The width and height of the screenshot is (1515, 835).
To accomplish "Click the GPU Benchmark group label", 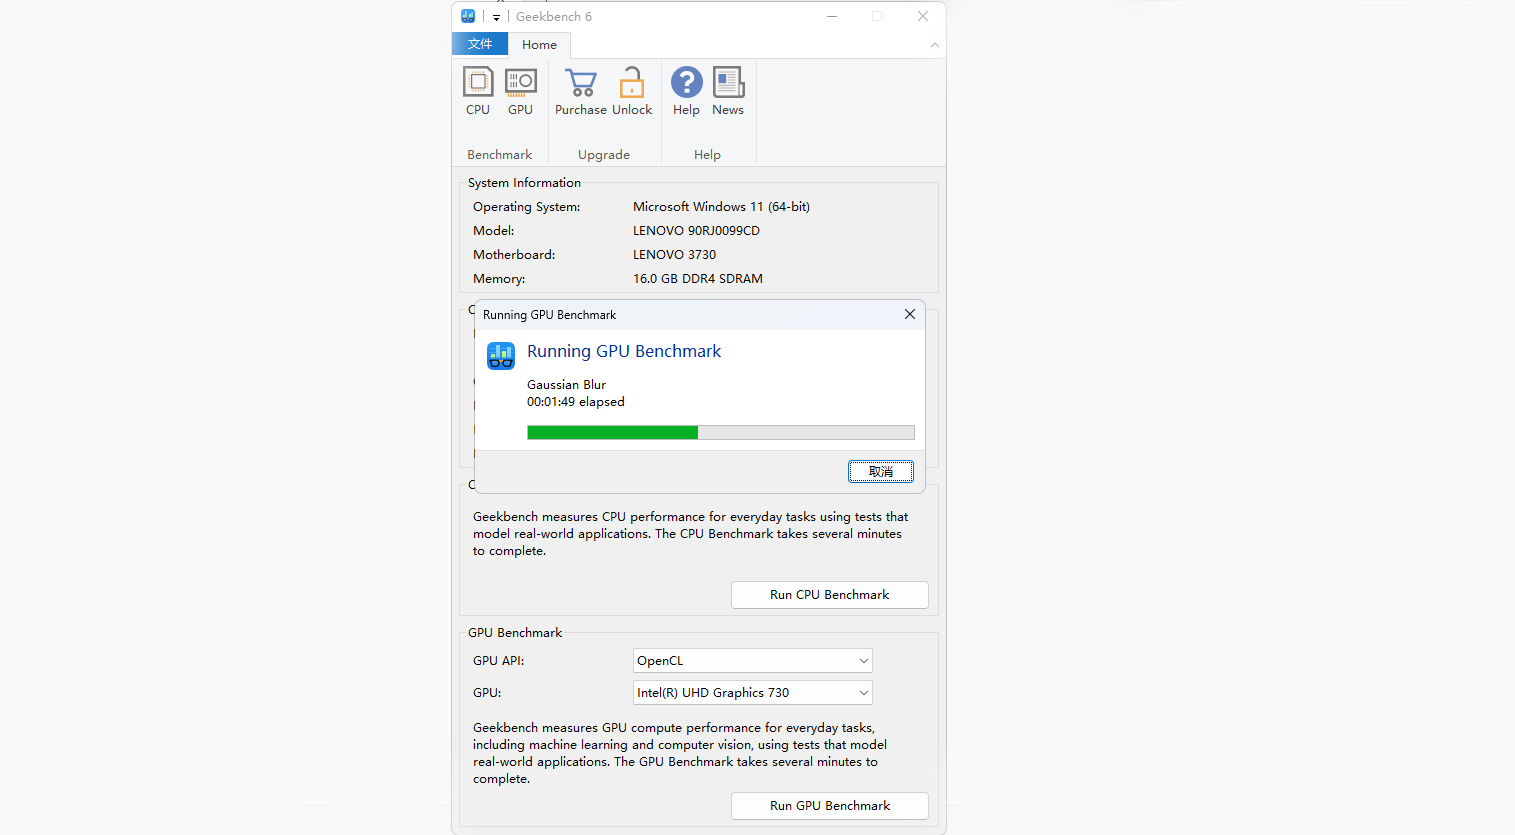I will [x=515, y=633].
